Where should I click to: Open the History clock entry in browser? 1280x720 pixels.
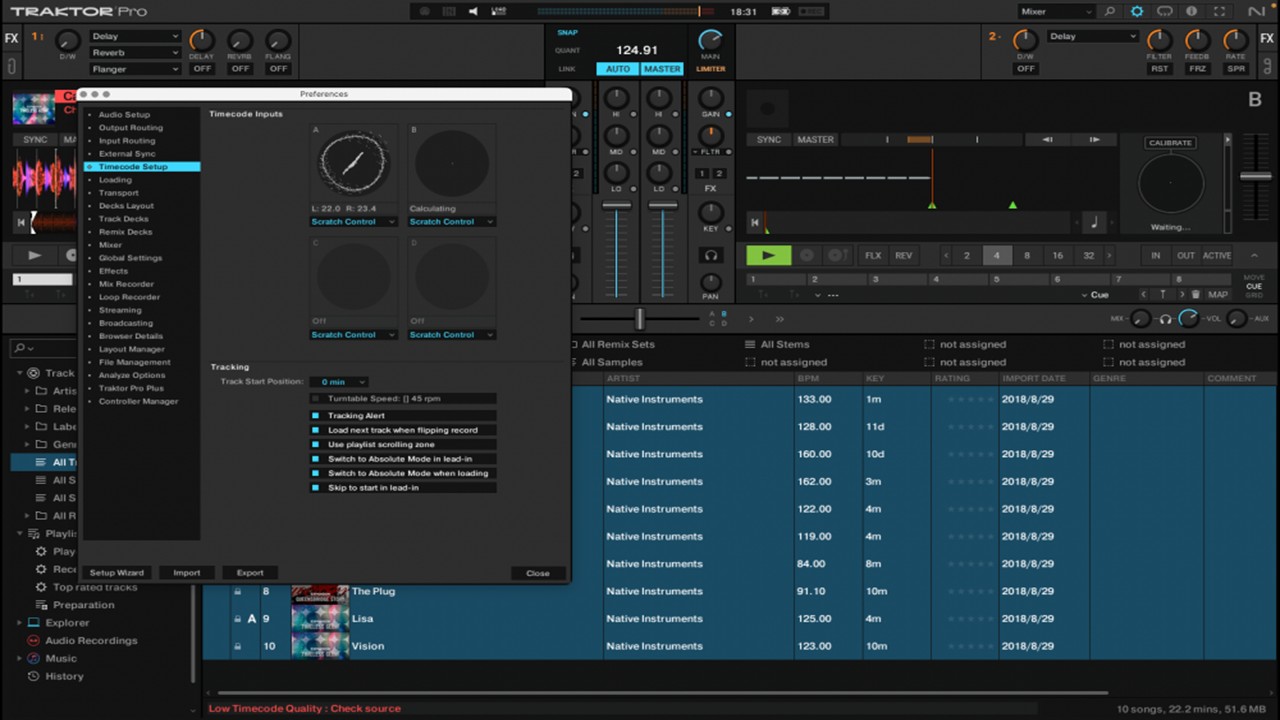click(64, 676)
